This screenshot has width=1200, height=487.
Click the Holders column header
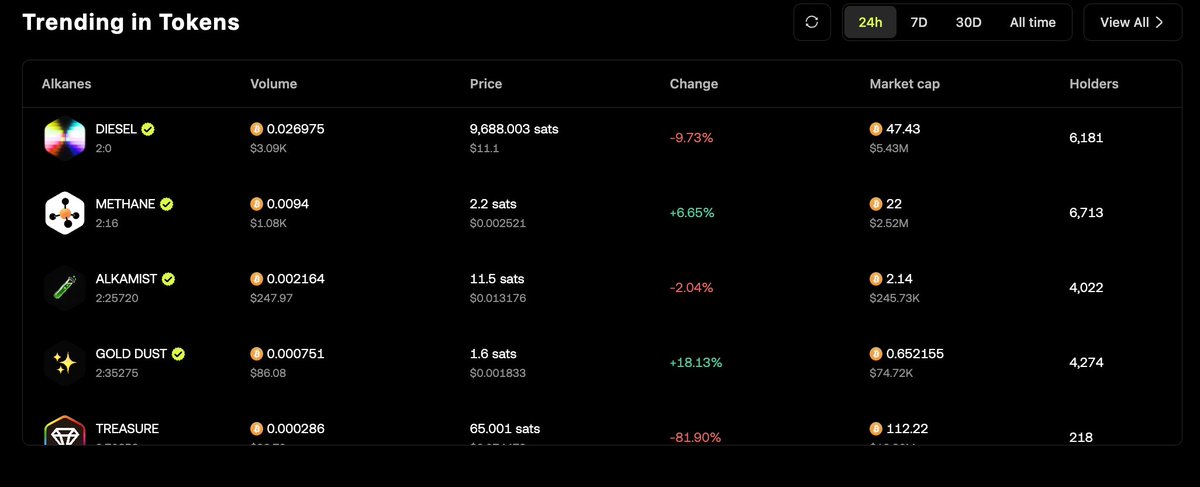pyautogui.click(x=1093, y=84)
